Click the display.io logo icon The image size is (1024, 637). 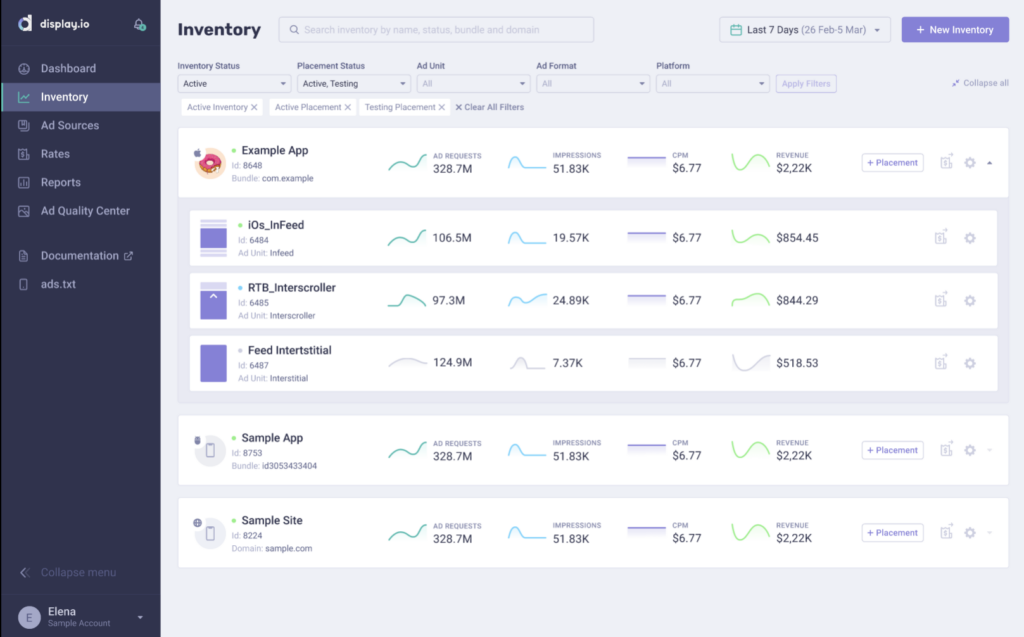(24, 24)
